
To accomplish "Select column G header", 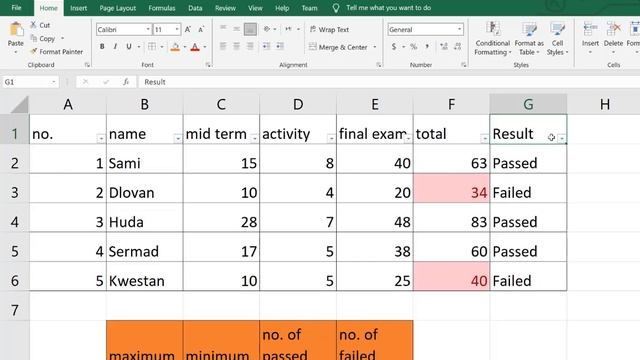I will 528,104.
